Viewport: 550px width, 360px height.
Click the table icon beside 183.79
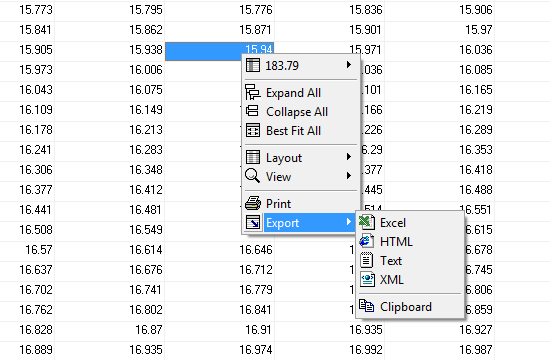click(x=253, y=65)
